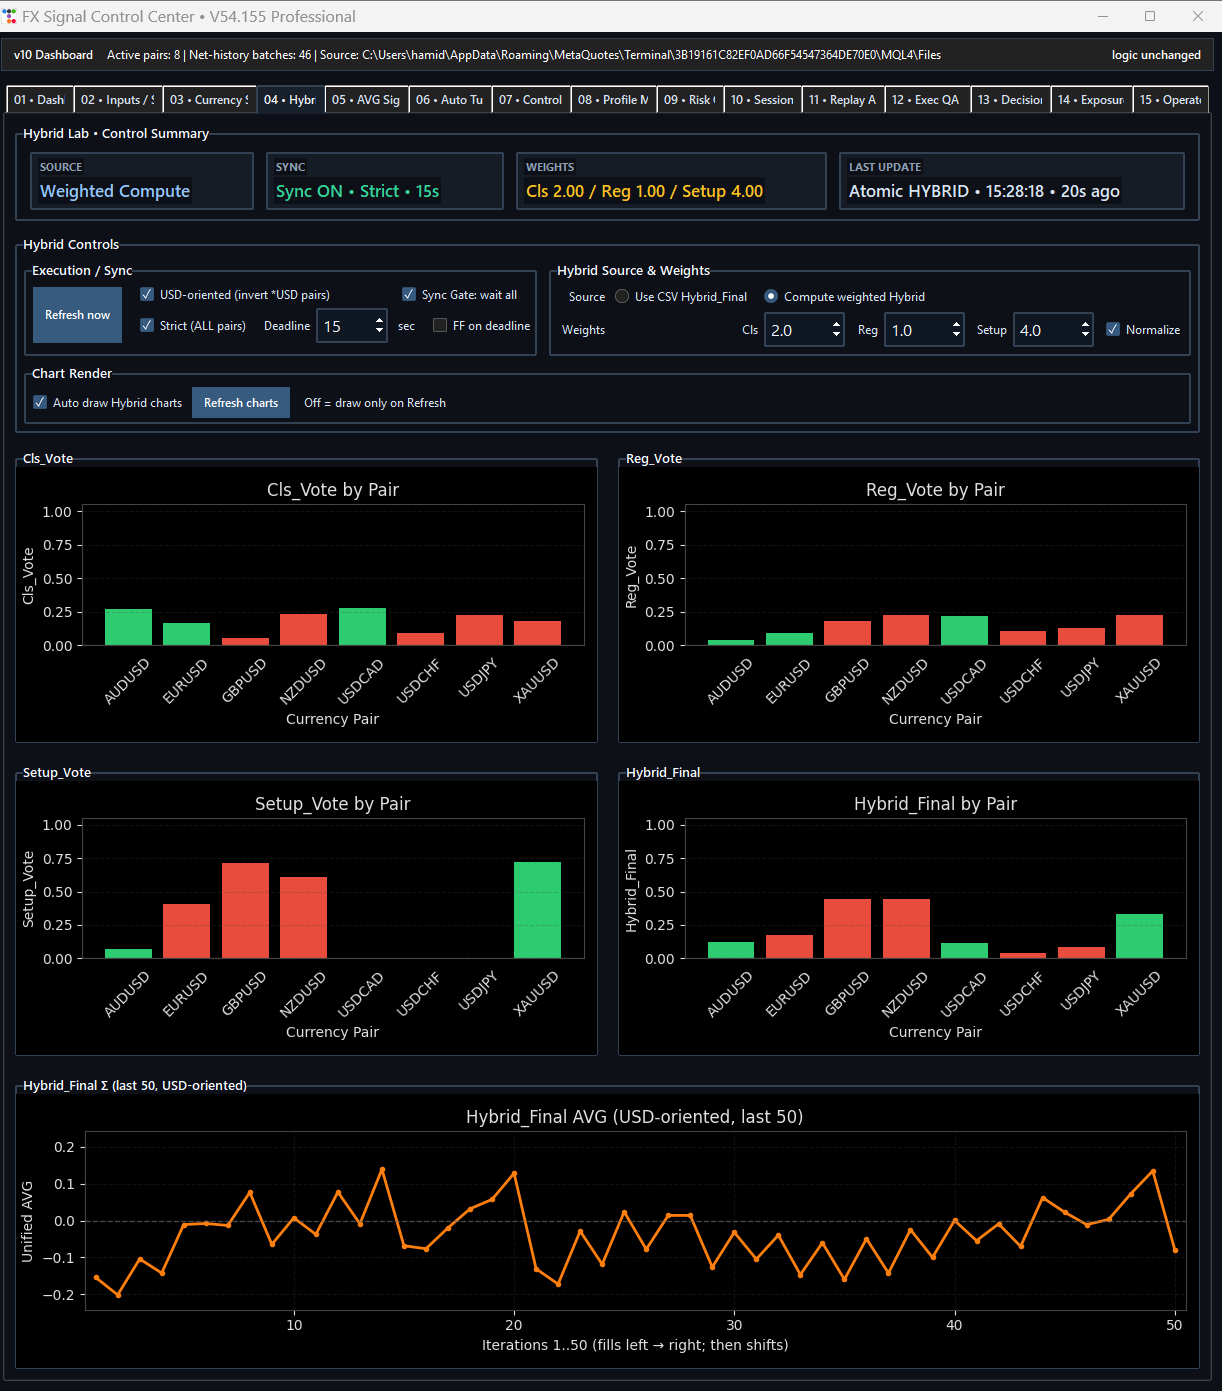Increase the Setup weight value
This screenshot has width=1222, height=1391.
1085,324
